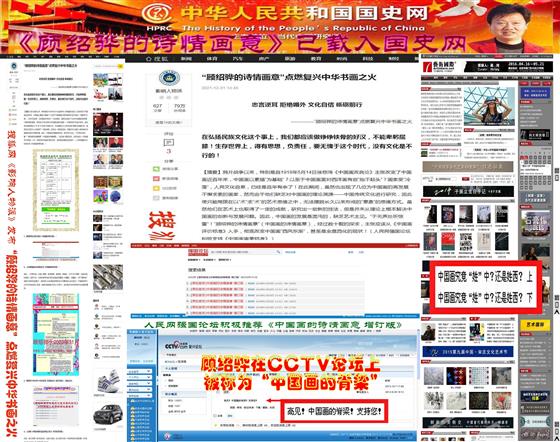The image size is (560, 442).
Task: Share article via yellow QQ-zone icon
Action: pyautogui.click(x=156, y=188)
